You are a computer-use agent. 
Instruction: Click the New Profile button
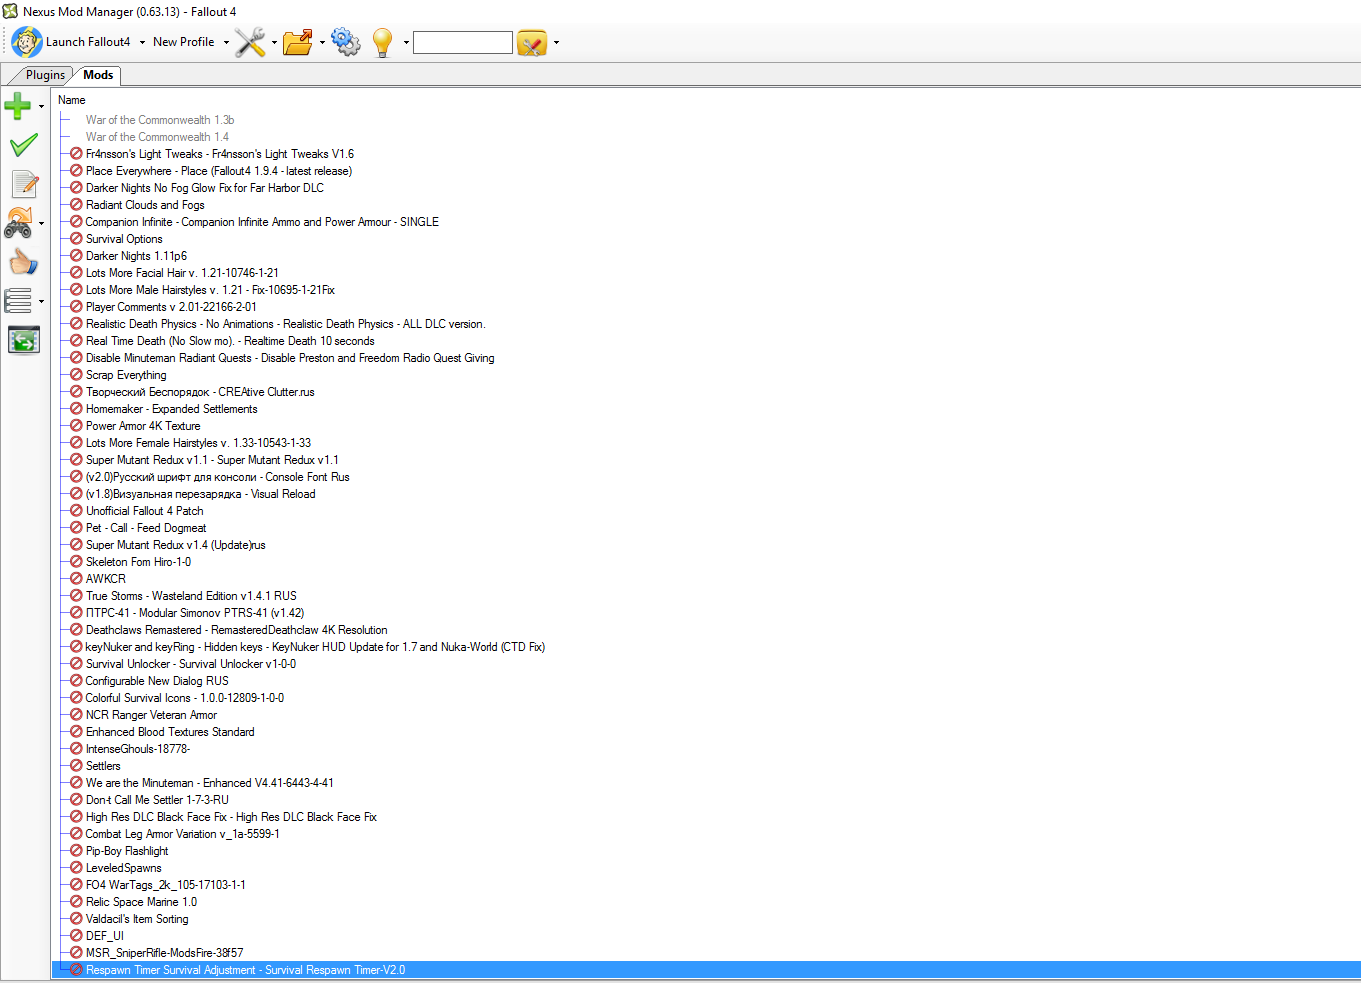click(184, 42)
